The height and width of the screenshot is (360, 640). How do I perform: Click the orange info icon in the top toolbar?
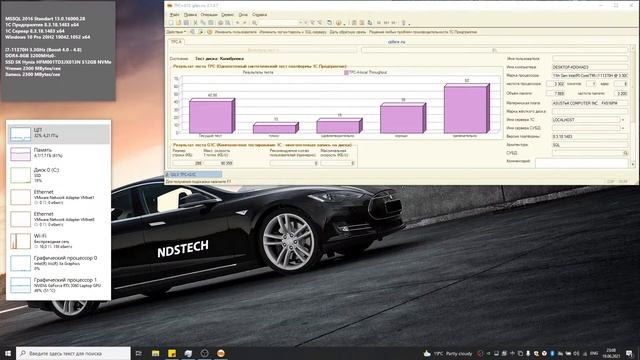(338, 23)
